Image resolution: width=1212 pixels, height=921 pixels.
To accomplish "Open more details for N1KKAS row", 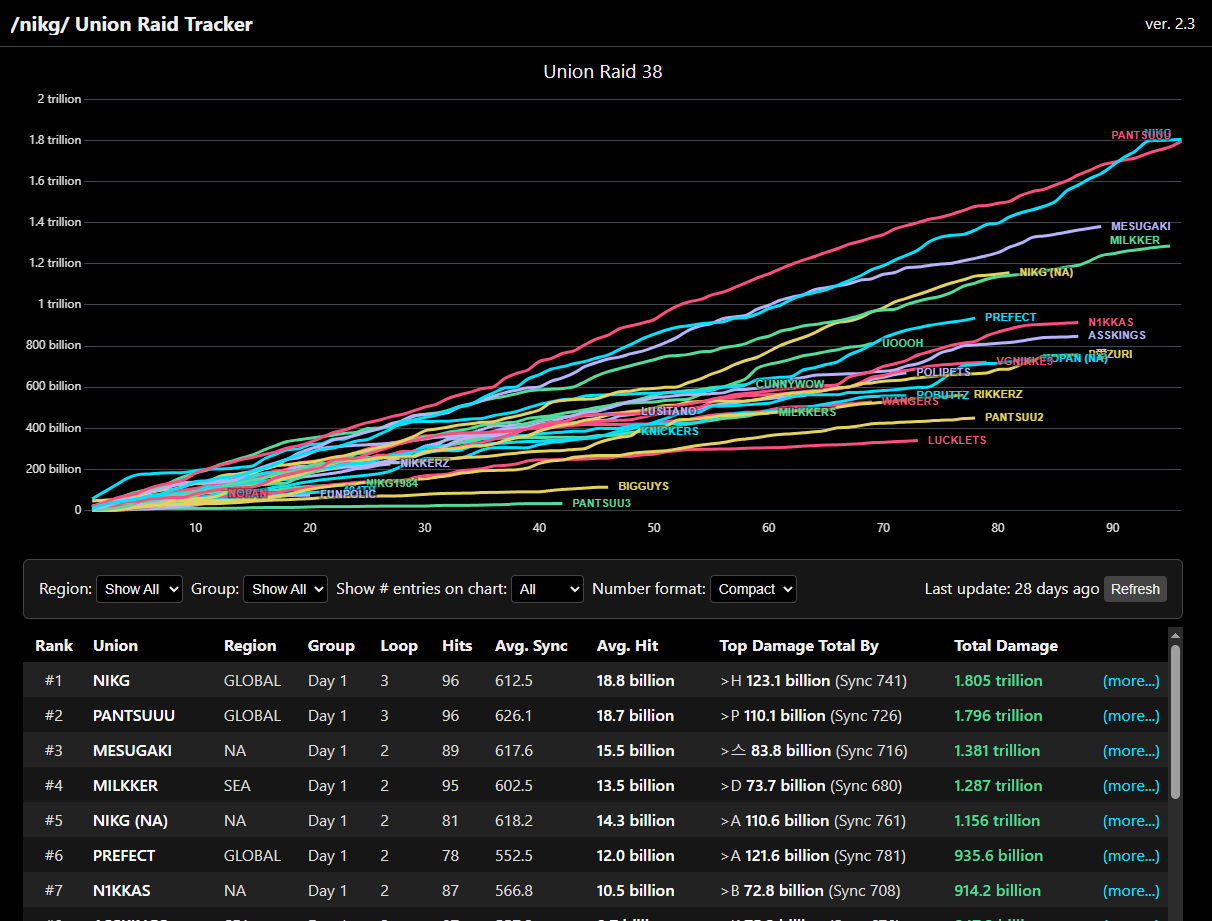I will tap(1131, 891).
